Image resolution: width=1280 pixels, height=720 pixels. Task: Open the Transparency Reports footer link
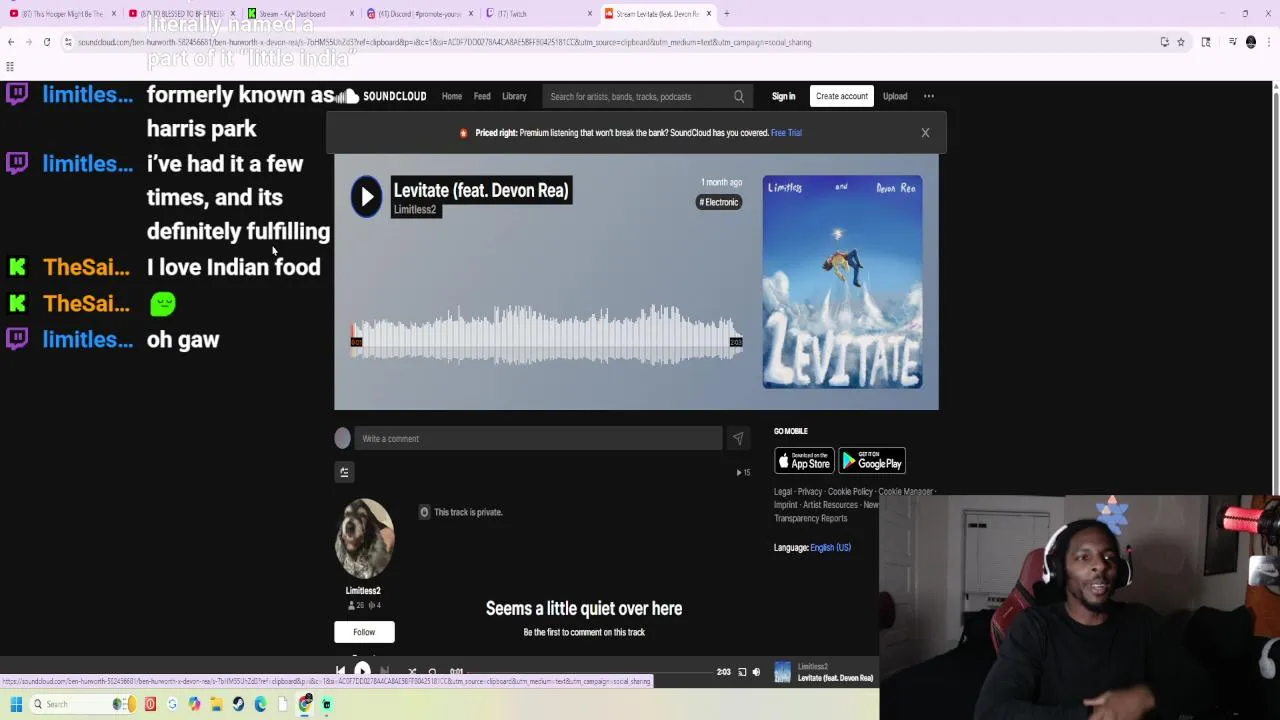[x=810, y=518]
